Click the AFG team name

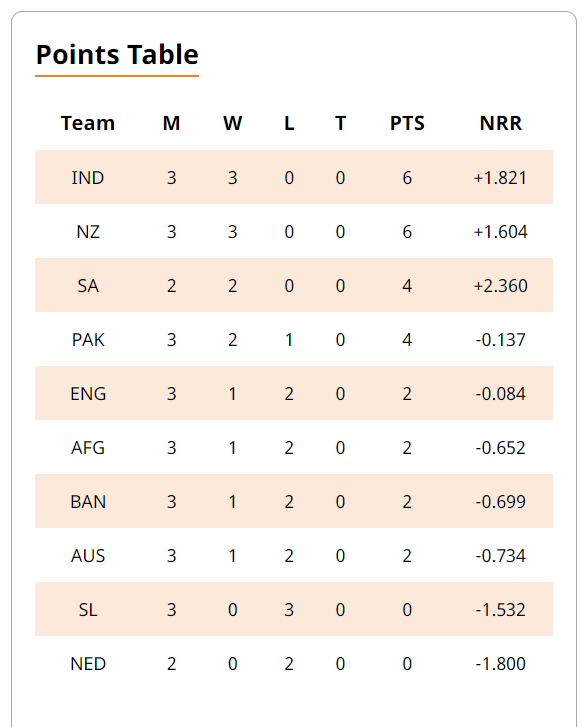click(x=88, y=447)
